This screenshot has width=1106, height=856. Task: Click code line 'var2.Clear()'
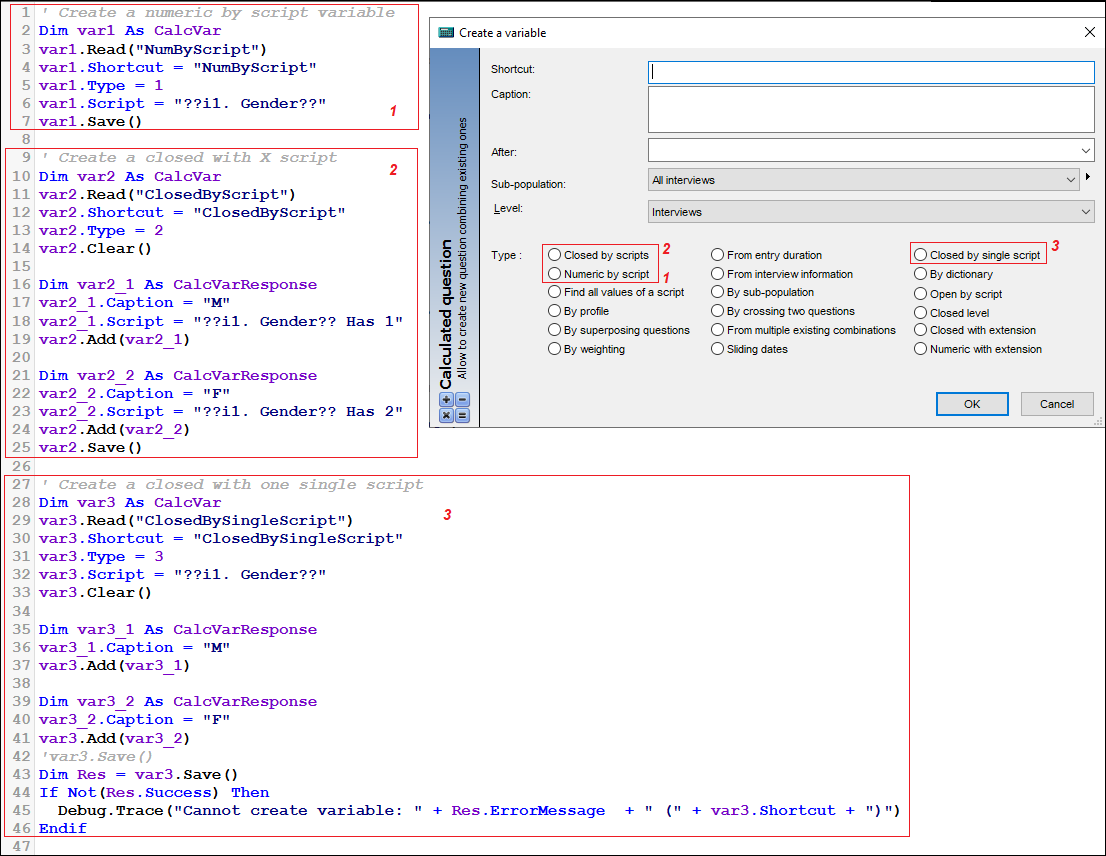(x=95, y=248)
